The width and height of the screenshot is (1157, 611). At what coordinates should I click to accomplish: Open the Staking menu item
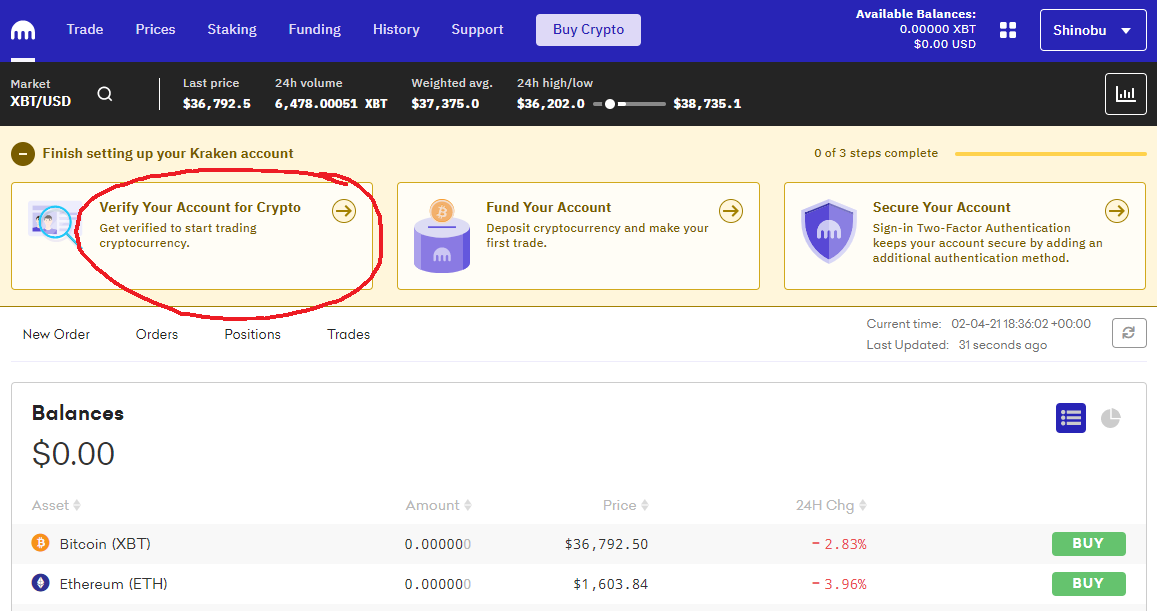pos(232,29)
